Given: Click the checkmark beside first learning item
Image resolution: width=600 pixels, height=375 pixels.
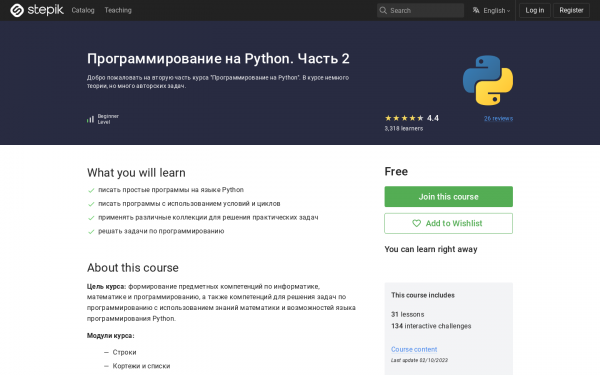Looking at the screenshot, I should pos(91,190).
